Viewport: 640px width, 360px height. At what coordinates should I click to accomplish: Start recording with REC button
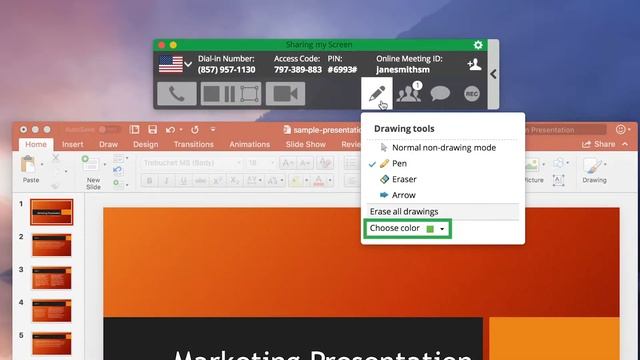[472, 94]
